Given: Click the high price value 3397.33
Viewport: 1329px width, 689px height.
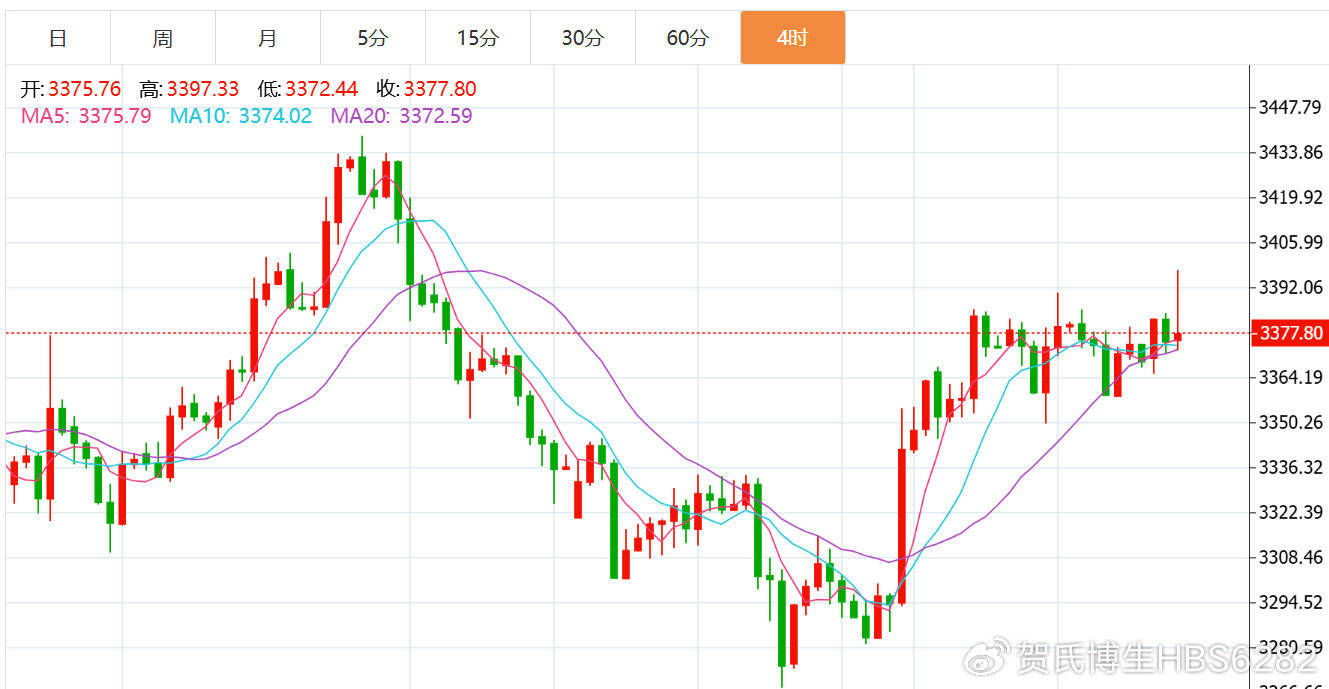Looking at the screenshot, I should pyautogui.click(x=202, y=89).
